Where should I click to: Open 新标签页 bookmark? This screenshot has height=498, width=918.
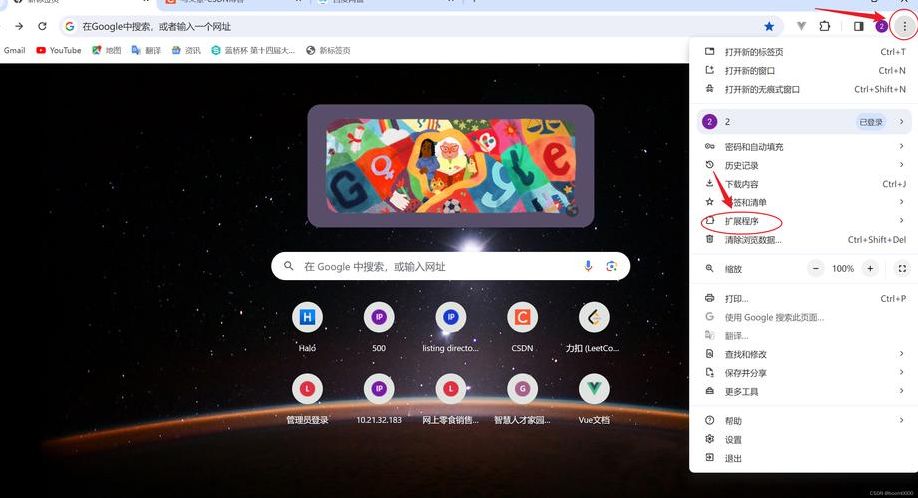[x=328, y=50]
